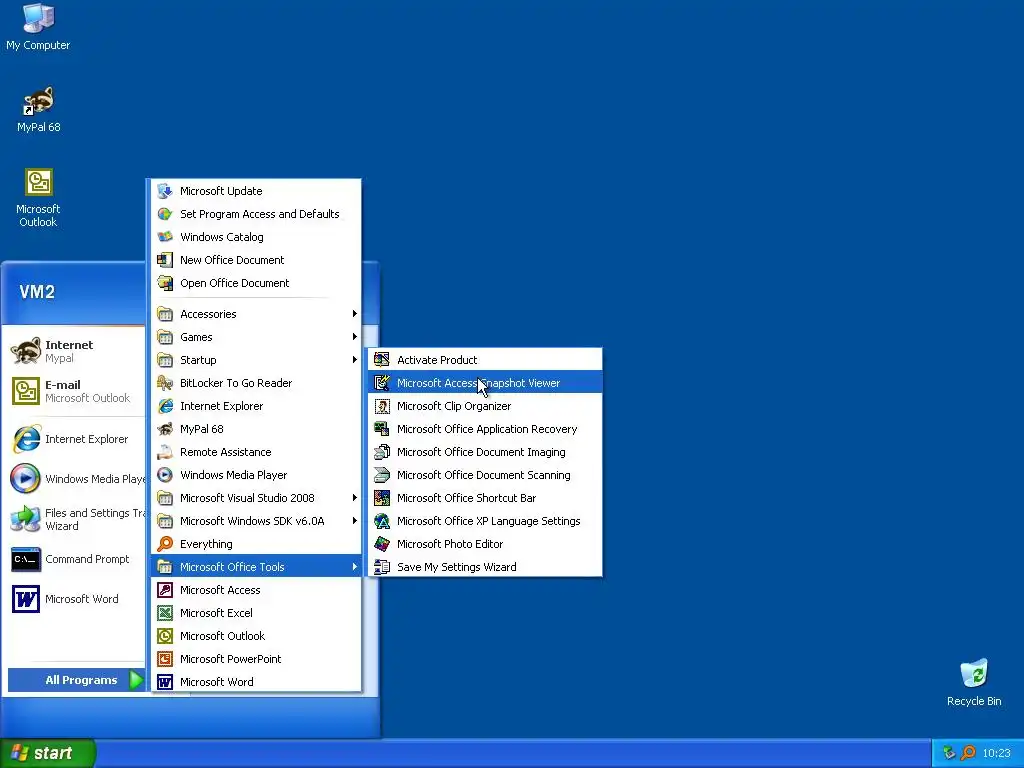Select the MyPal 68 desktop shortcut
This screenshot has width=1024, height=768.
pos(38,109)
